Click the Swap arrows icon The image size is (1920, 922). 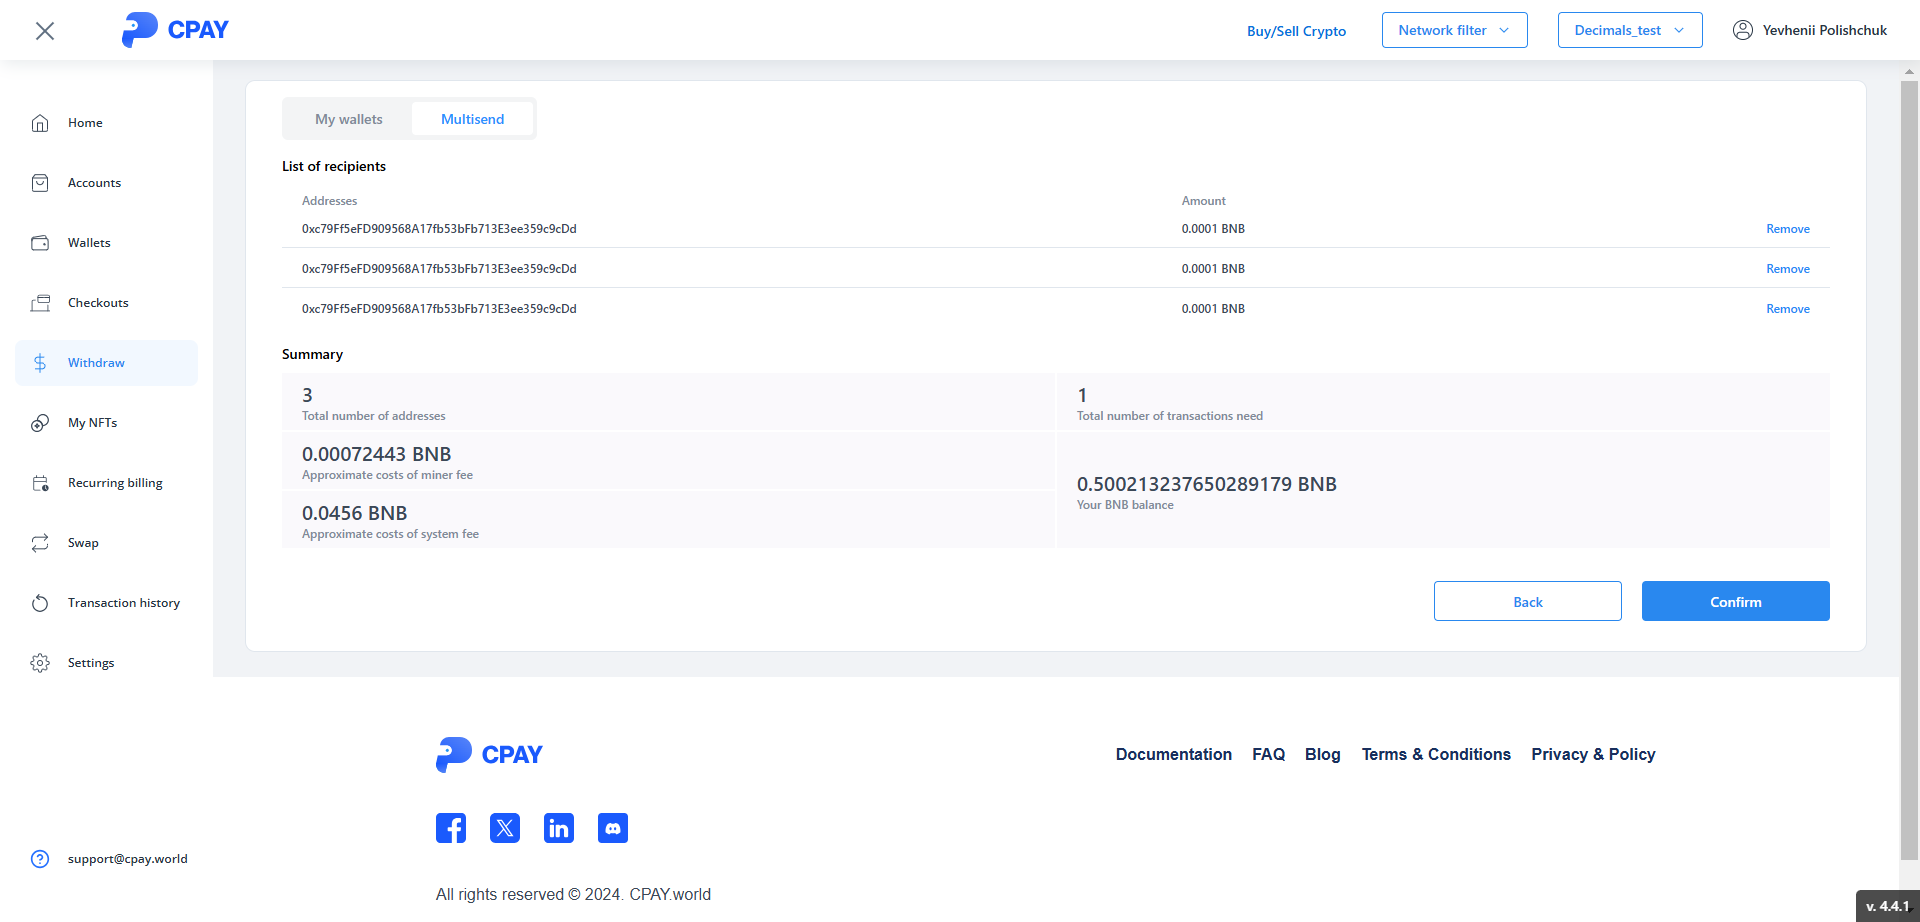(x=40, y=543)
